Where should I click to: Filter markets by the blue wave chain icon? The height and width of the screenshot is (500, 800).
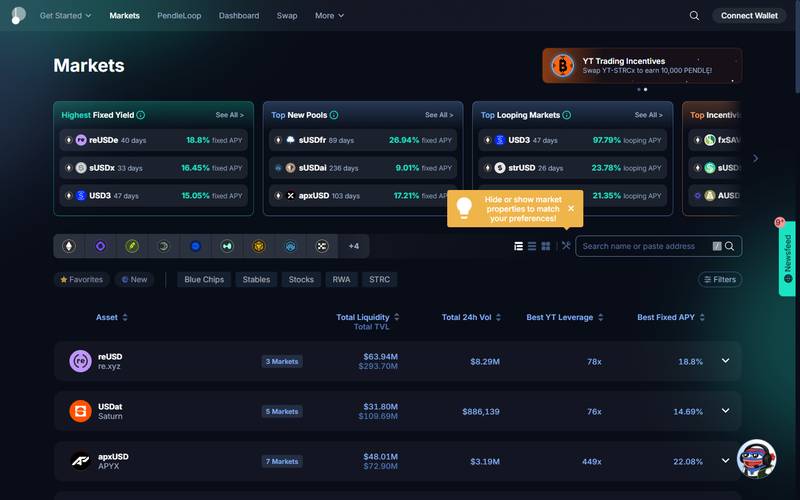click(x=290, y=246)
